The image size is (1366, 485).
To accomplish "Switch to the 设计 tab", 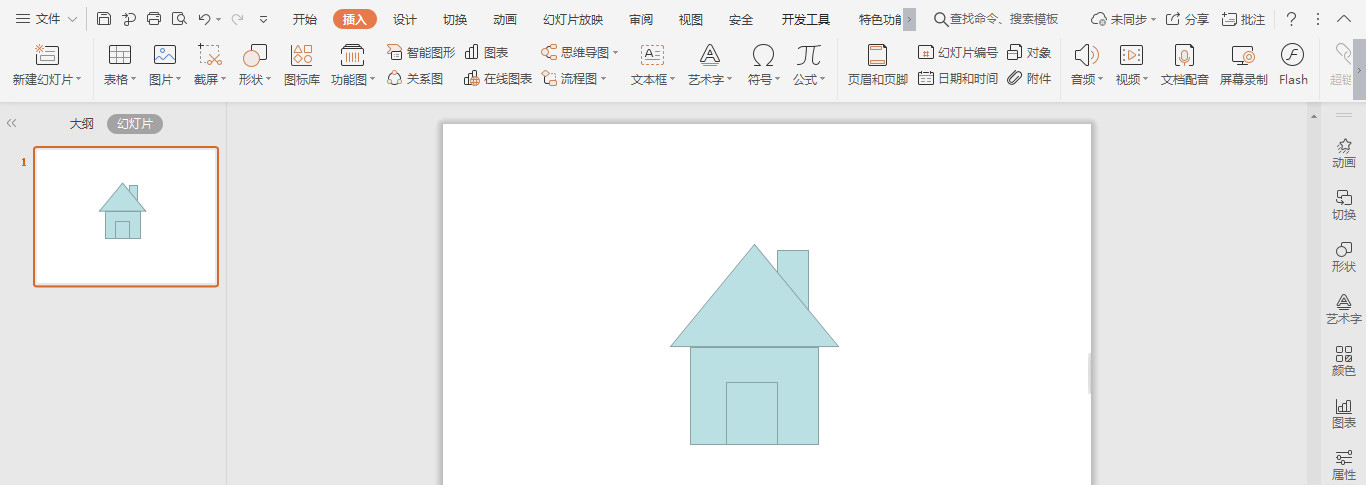I will click(405, 19).
